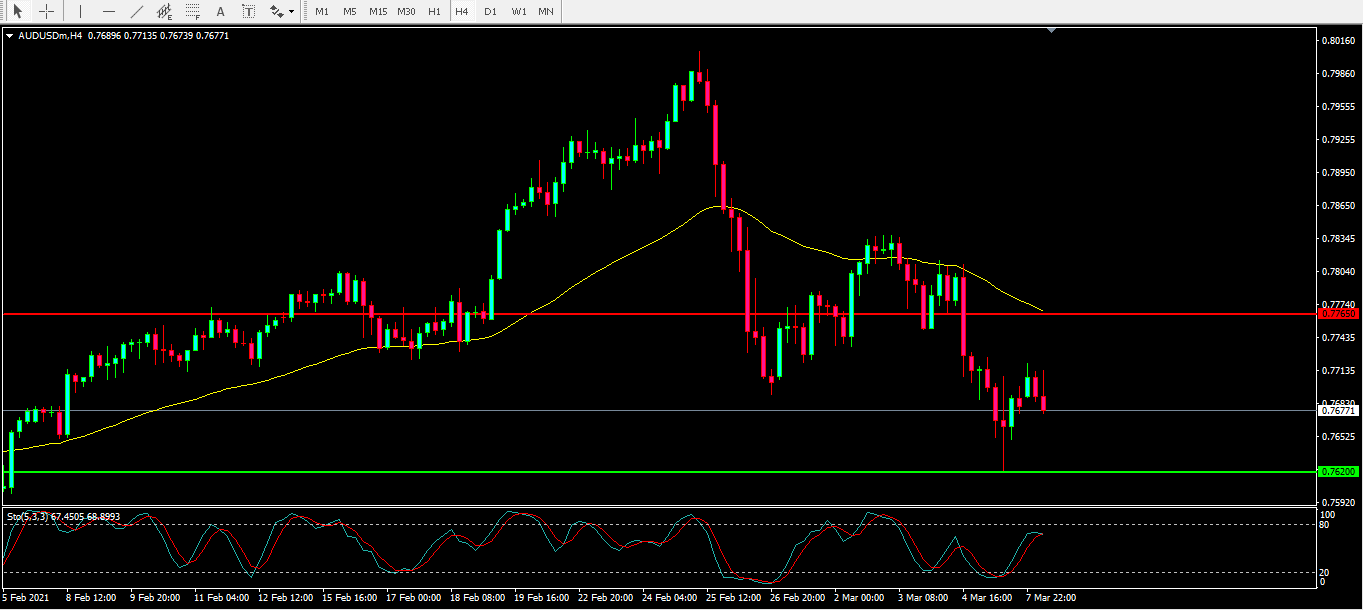The image size is (1363, 611).
Task: Set chart to MN monthly timeframe
Action: tap(546, 12)
